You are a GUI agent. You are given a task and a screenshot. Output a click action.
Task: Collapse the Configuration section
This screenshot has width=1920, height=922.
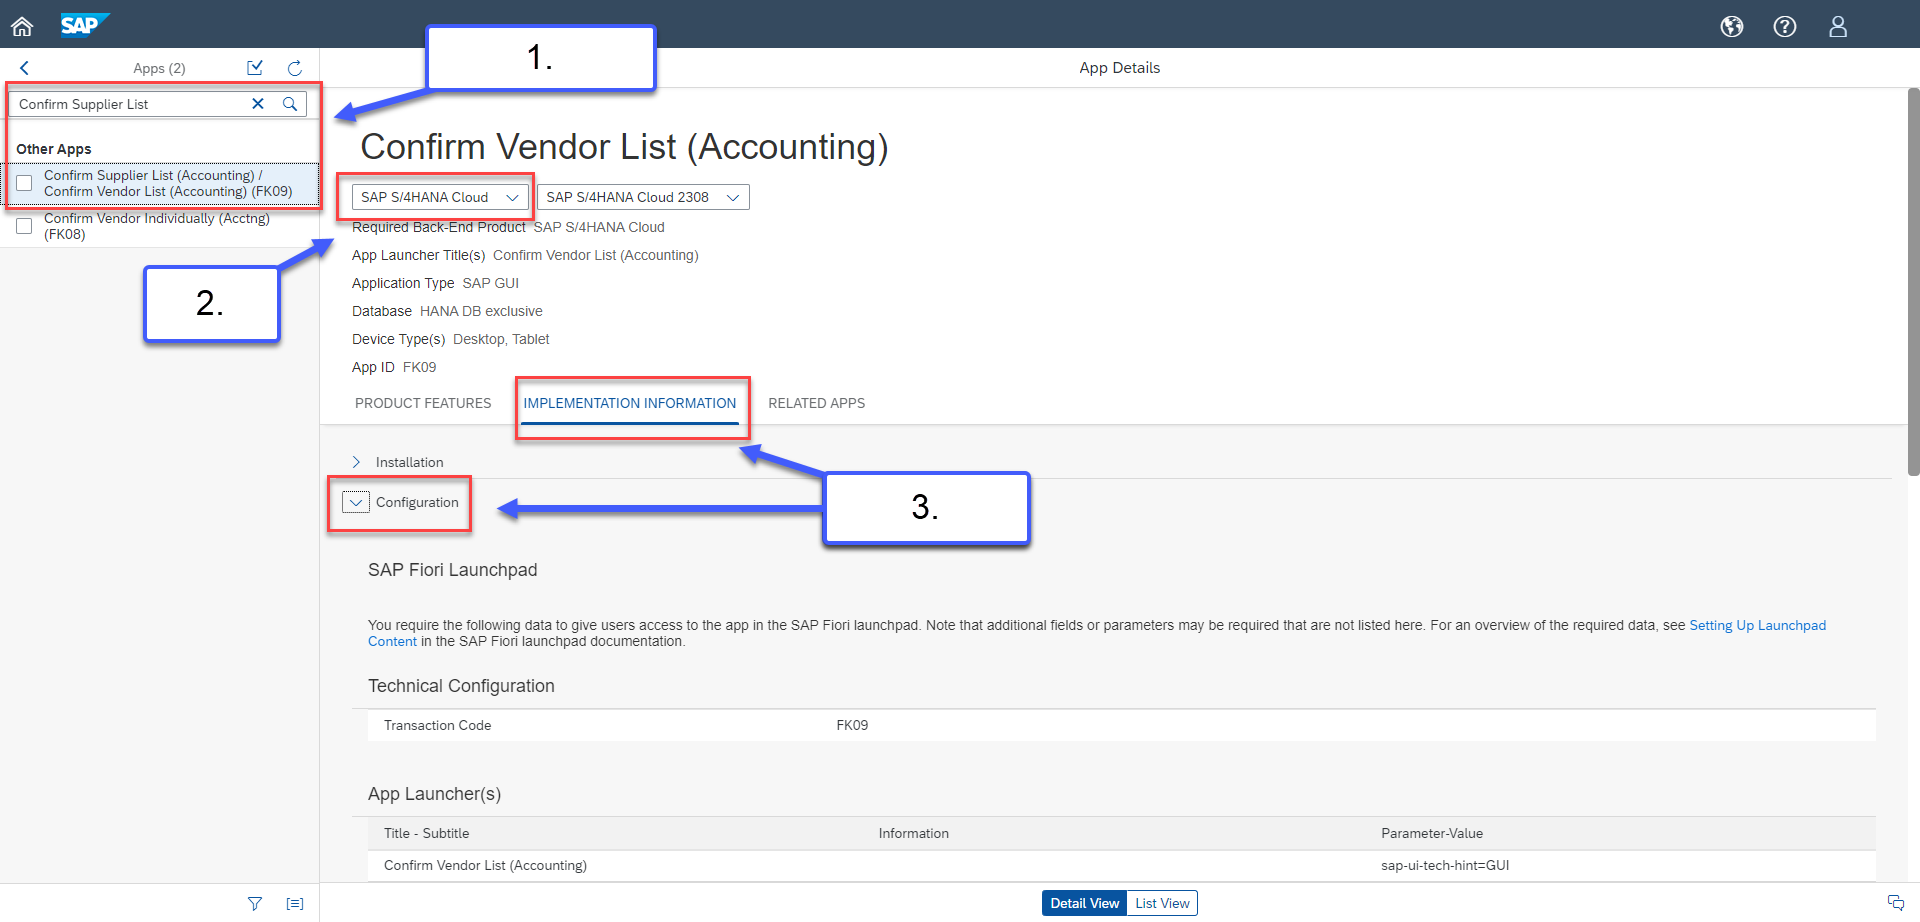coord(356,502)
